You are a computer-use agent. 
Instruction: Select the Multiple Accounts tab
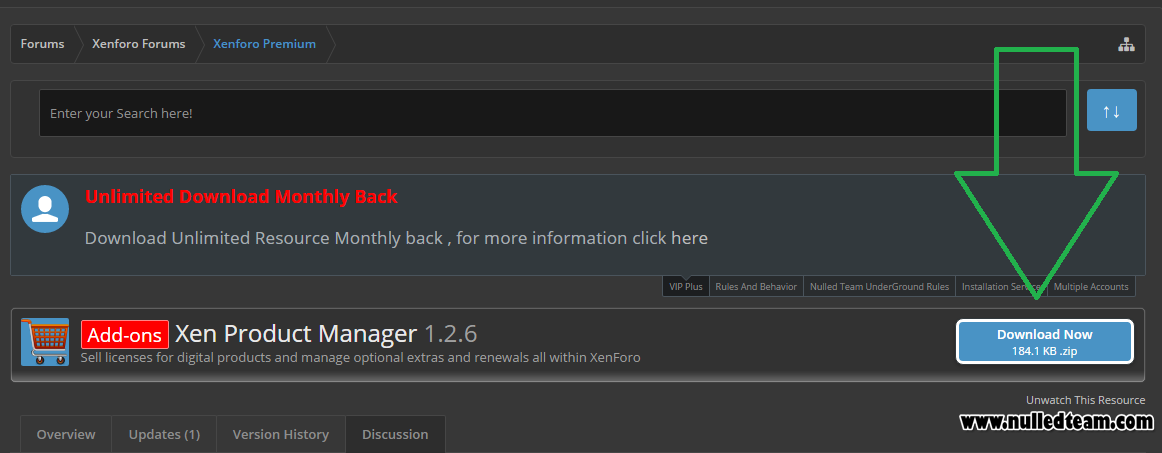point(1091,287)
